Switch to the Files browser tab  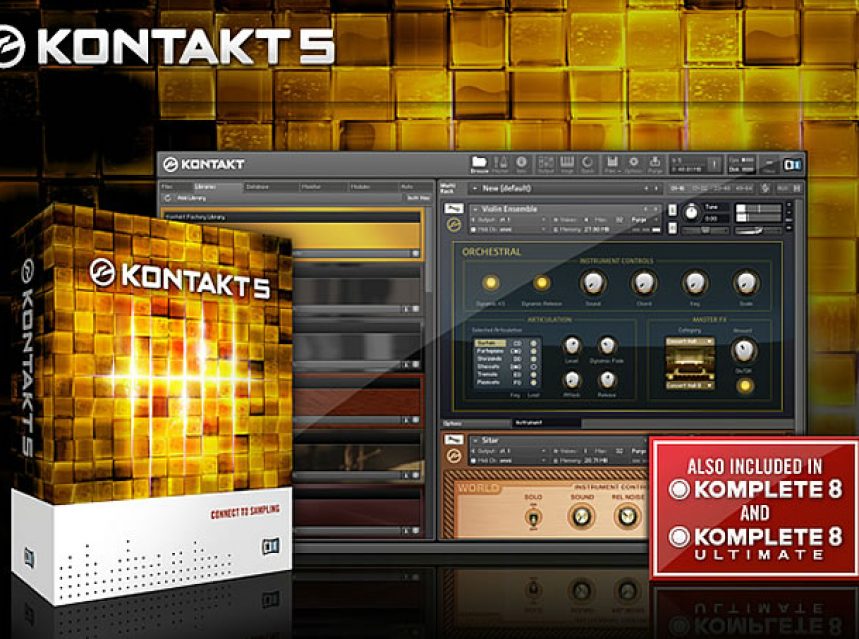pyautogui.click(x=174, y=187)
